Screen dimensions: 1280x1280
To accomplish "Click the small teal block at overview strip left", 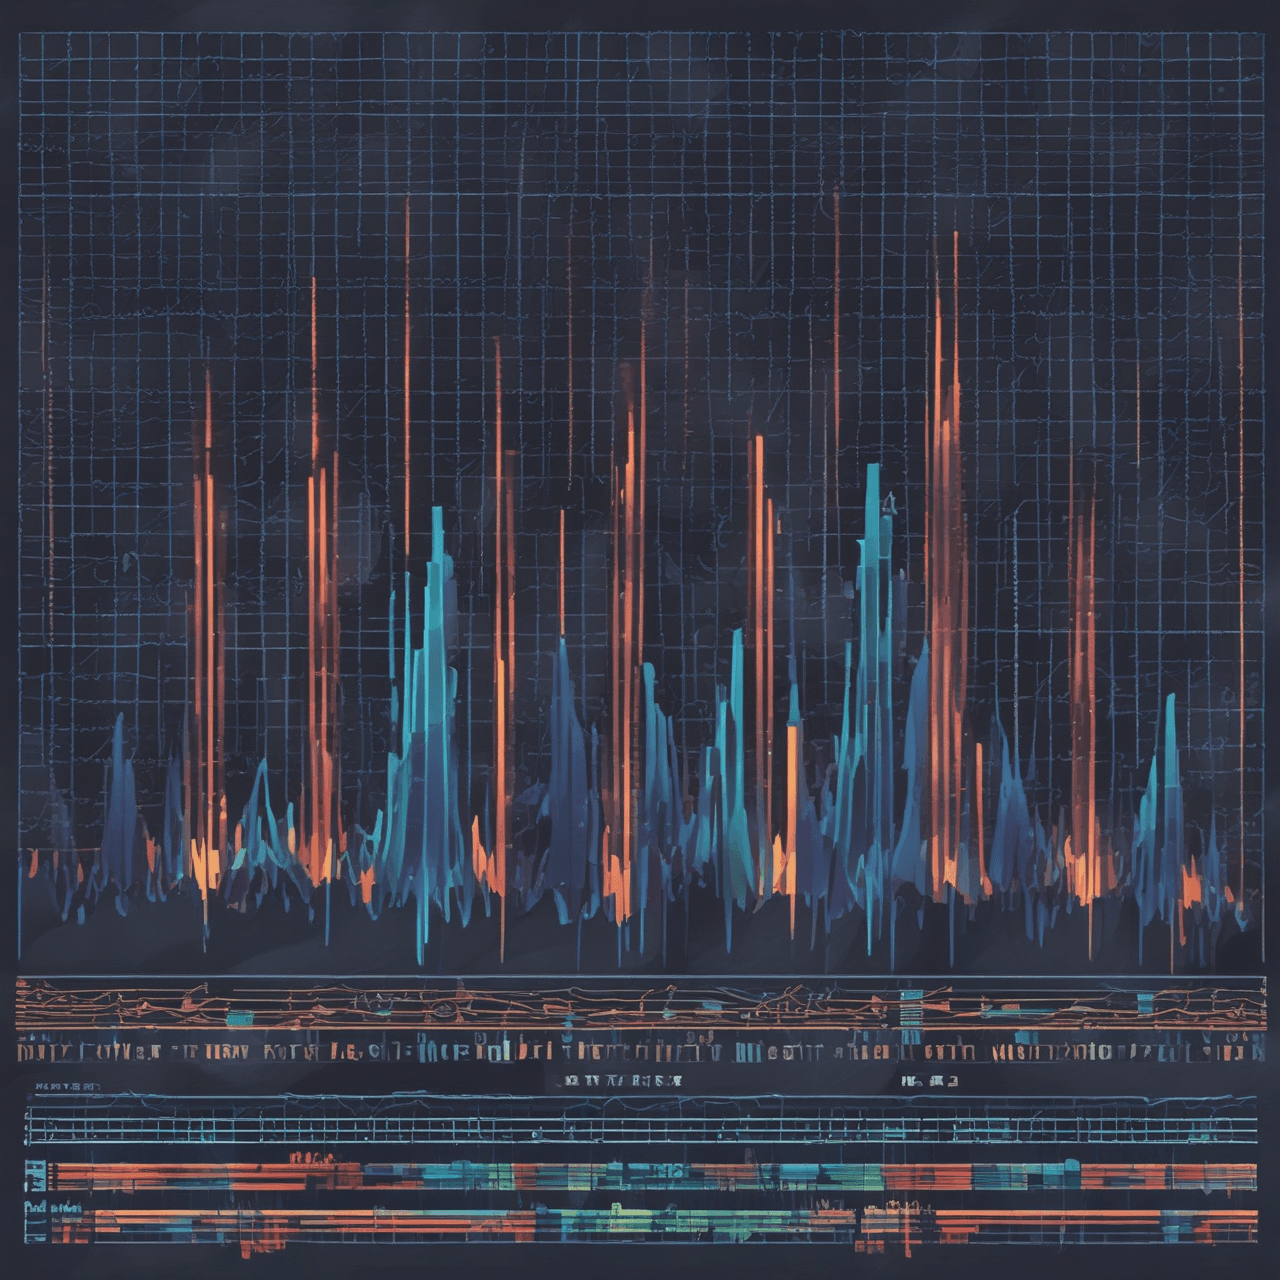I will (x=239, y=1018).
